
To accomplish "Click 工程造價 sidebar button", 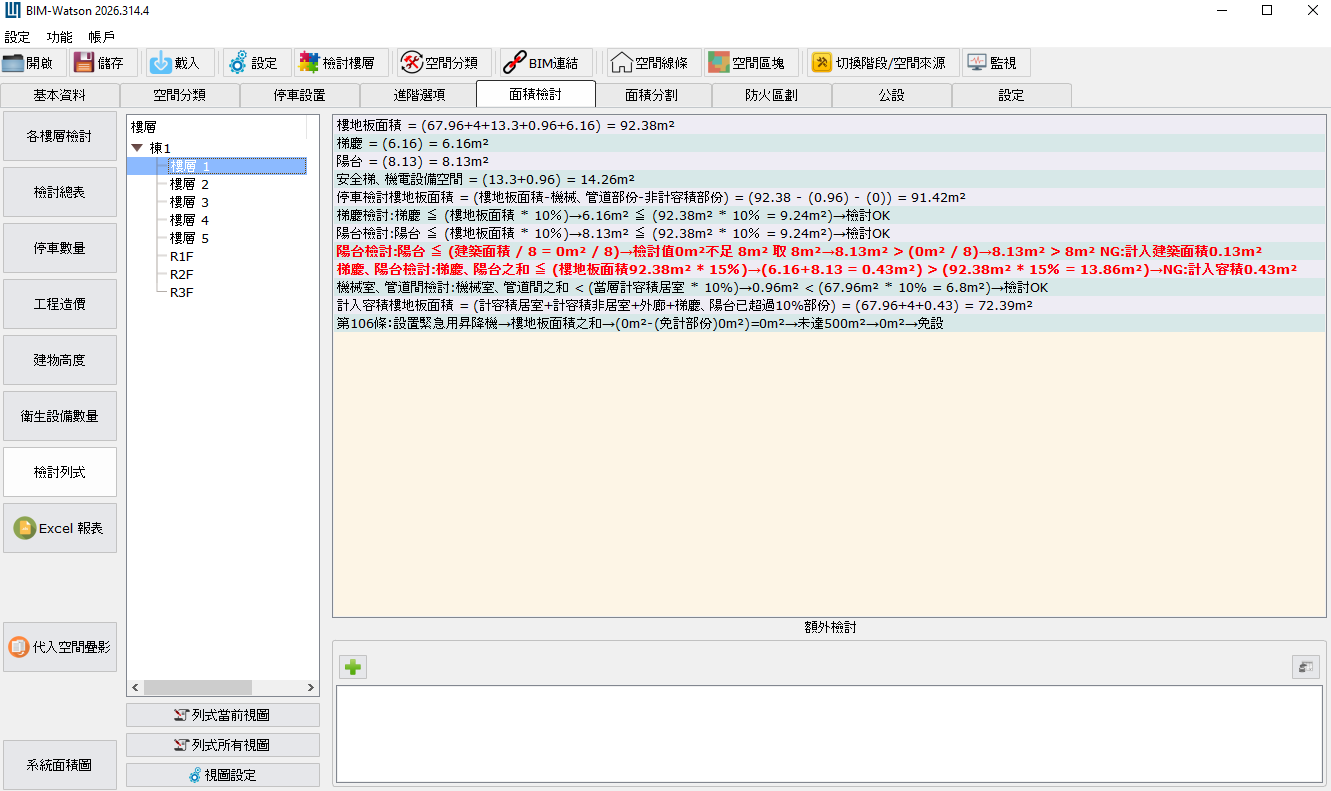I will [x=60, y=304].
